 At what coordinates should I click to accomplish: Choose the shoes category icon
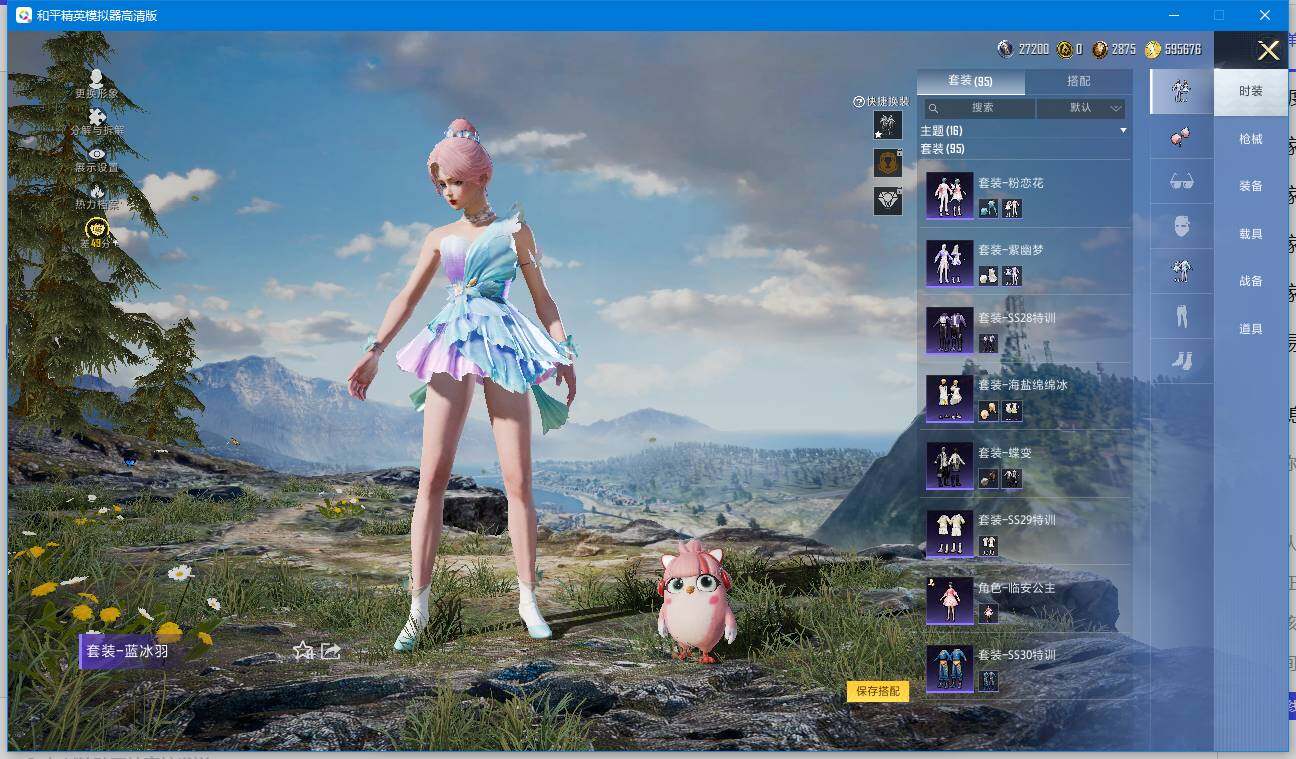1181,361
